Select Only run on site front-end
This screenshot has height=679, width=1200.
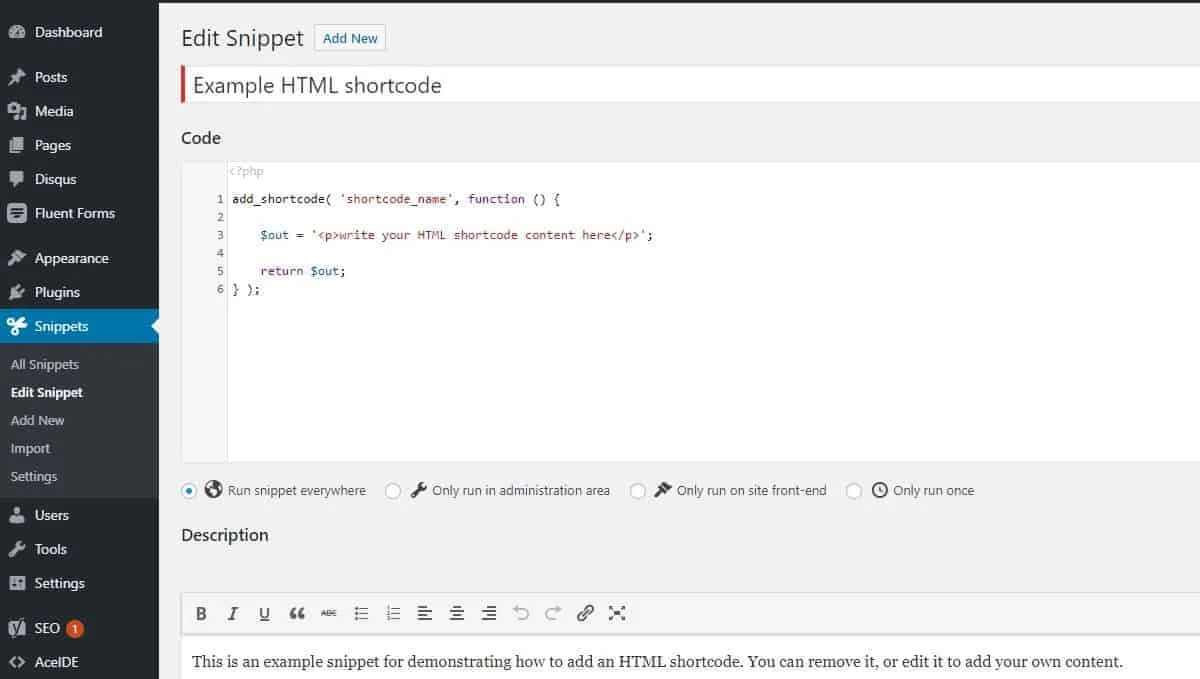click(x=637, y=491)
